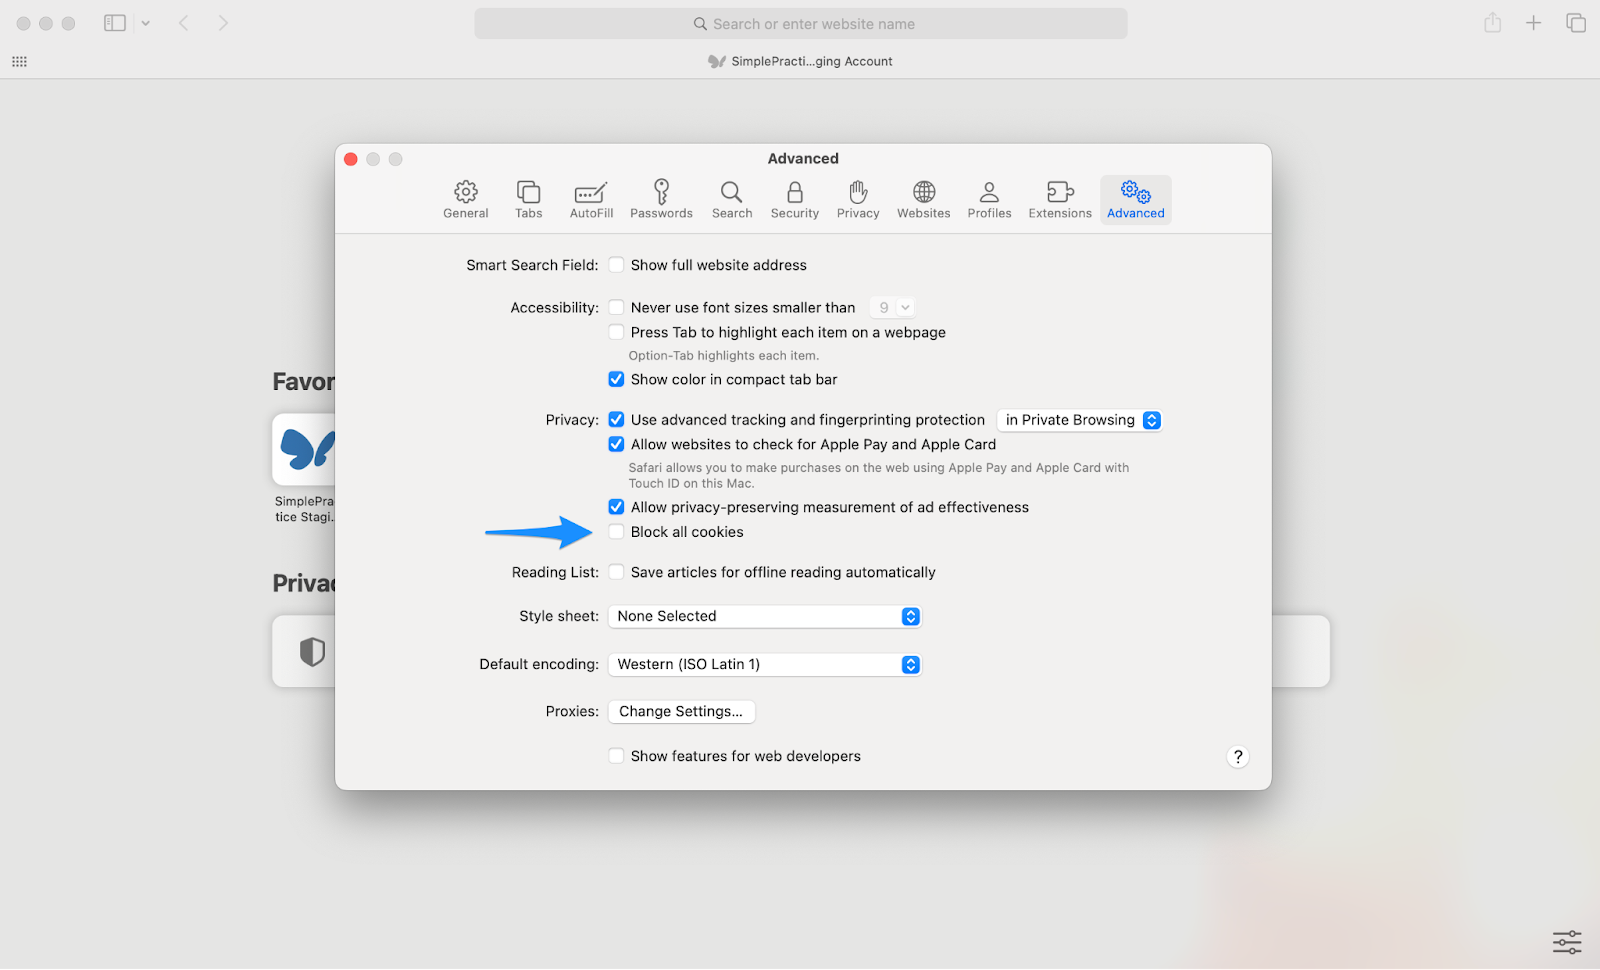The width and height of the screenshot is (1600, 970).
Task: Open the Websites settings pane
Action: (922, 199)
